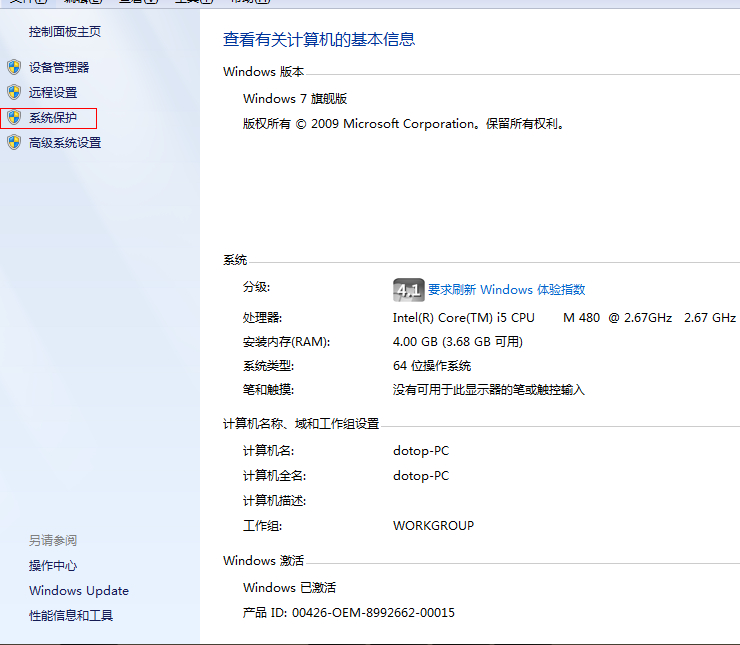Click the Windows 版本 section heading
740x645 pixels.
(263, 72)
